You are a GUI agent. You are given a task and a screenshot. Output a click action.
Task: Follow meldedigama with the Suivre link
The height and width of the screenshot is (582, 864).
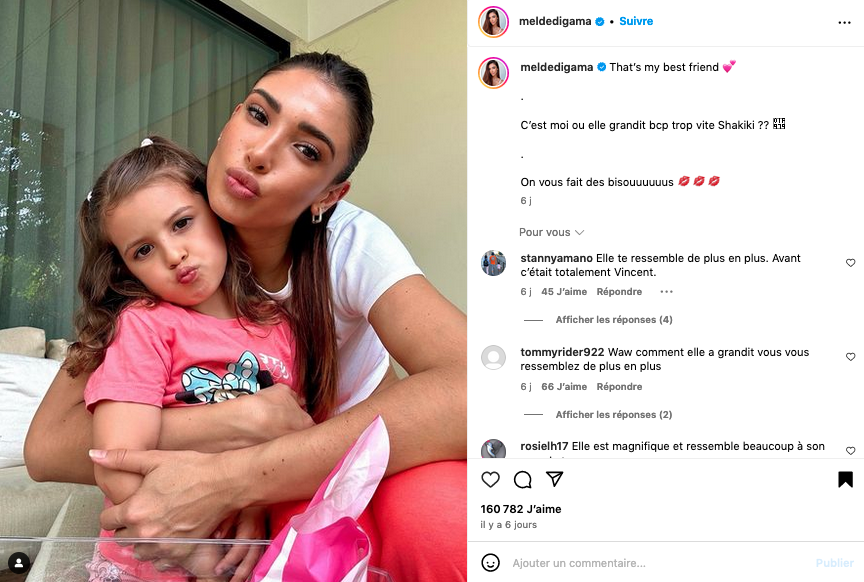pyautogui.click(x=636, y=21)
